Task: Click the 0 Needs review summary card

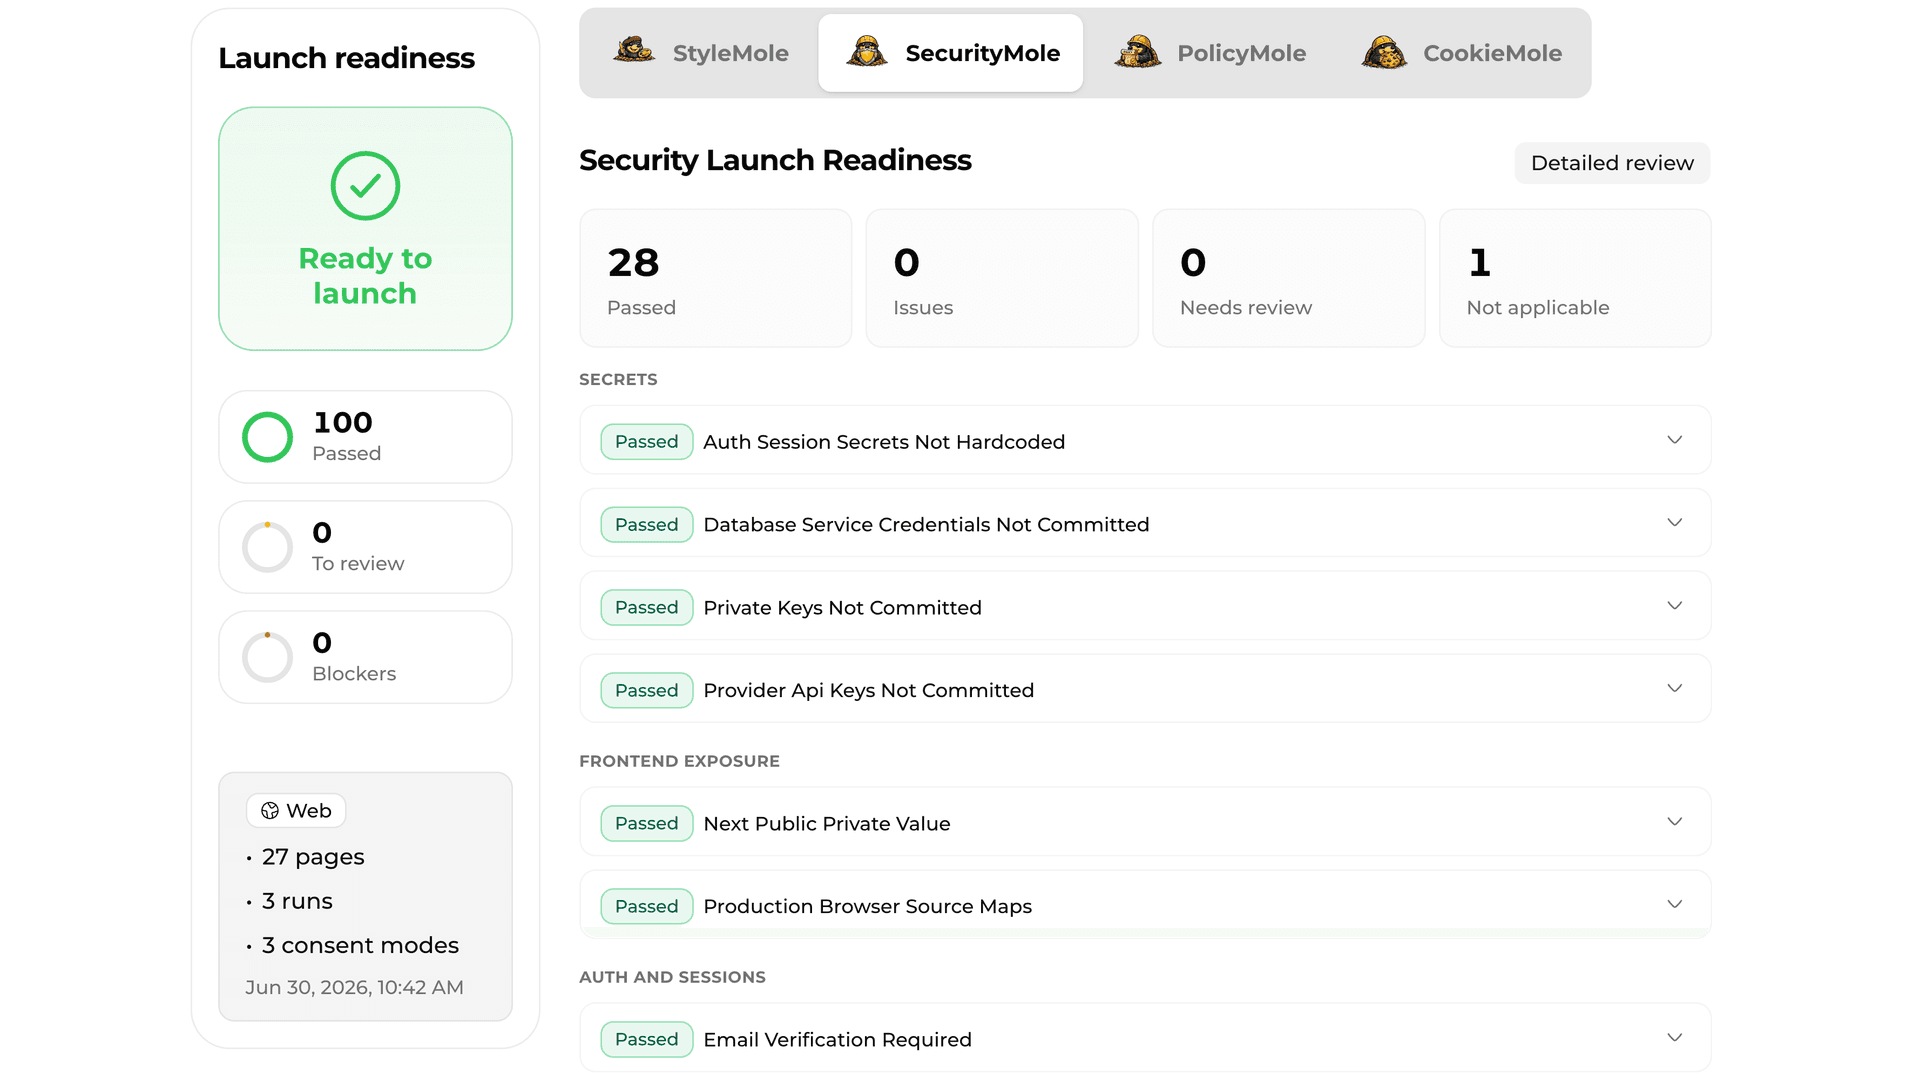Action: click(1289, 278)
